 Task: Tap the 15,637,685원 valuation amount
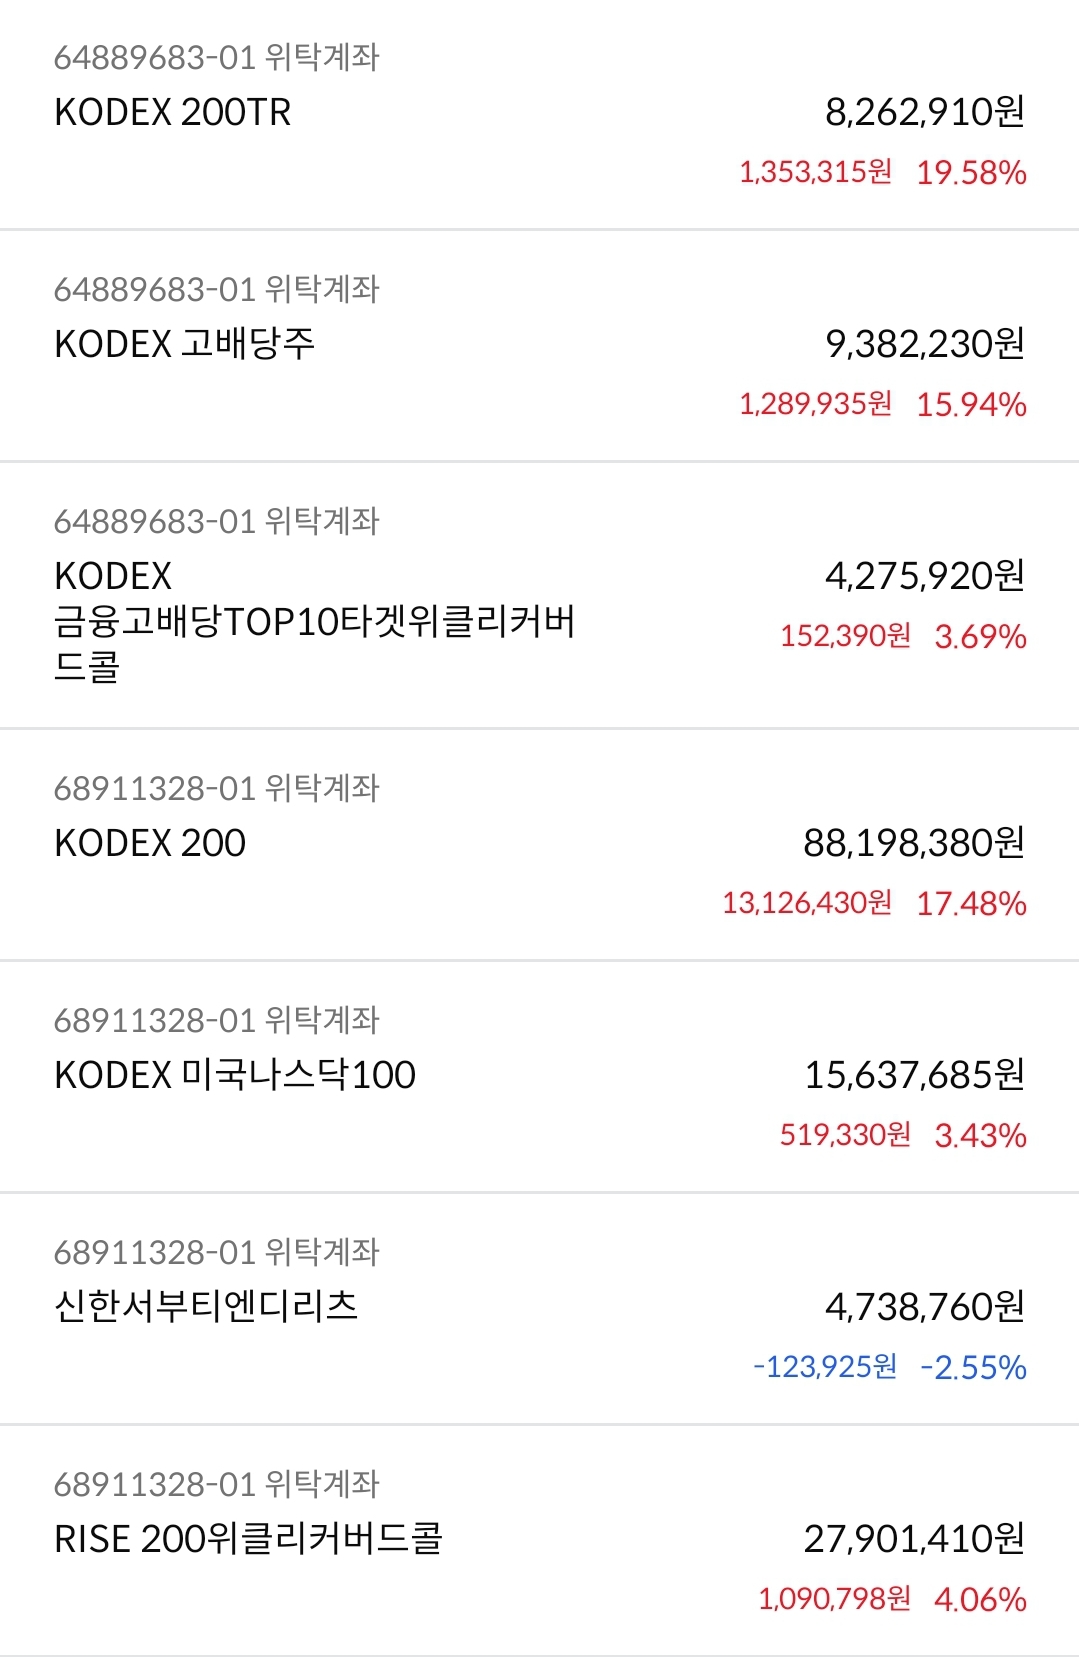(x=914, y=1075)
